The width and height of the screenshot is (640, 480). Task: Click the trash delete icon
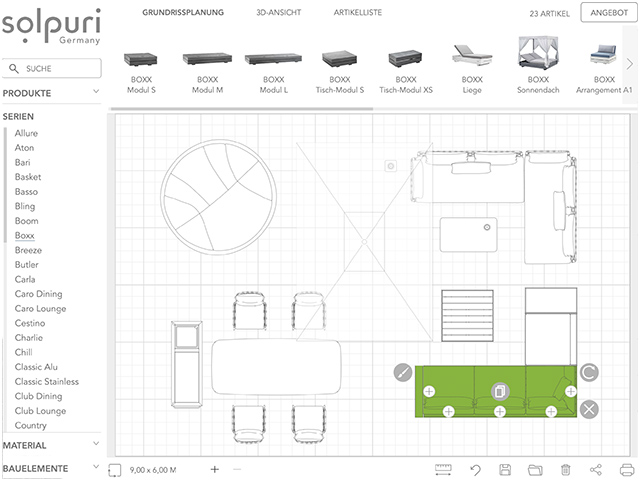[x=566, y=469]
